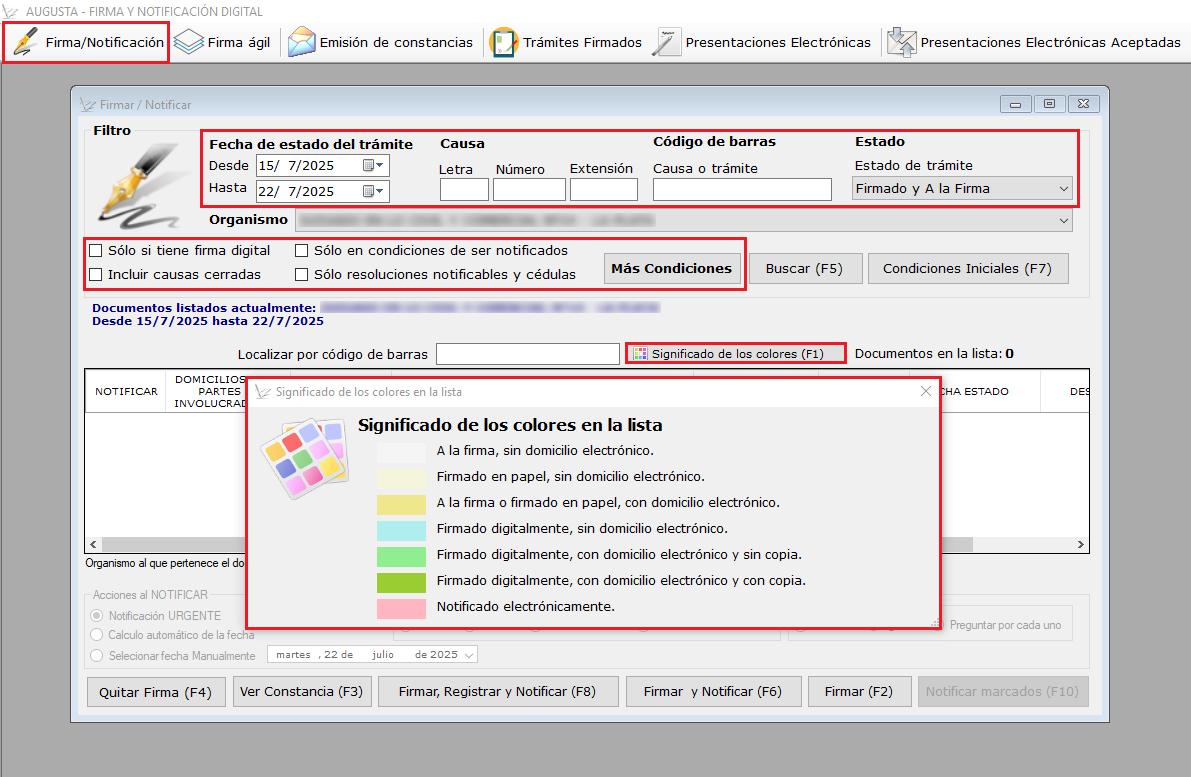Expand the Estado de trámite dropdown

click(x=1062, y=188)
